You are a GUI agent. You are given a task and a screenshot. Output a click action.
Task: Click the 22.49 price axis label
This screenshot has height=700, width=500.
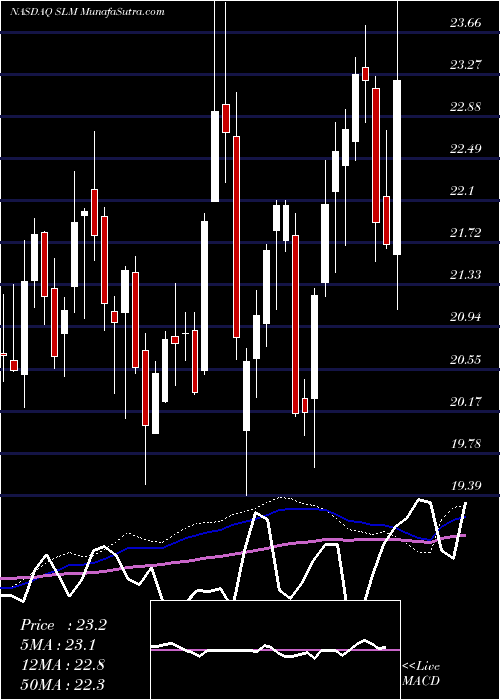465,149
